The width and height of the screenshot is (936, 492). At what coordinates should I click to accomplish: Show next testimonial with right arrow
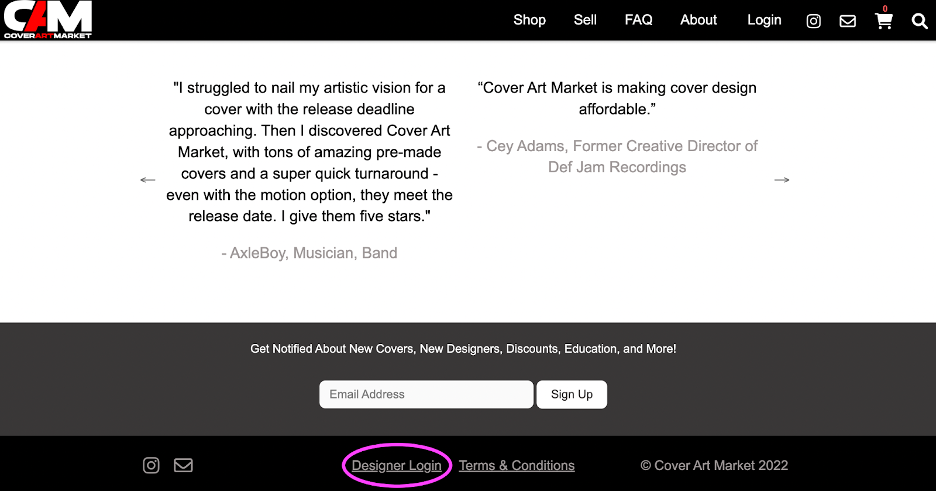tap(781, 180)
